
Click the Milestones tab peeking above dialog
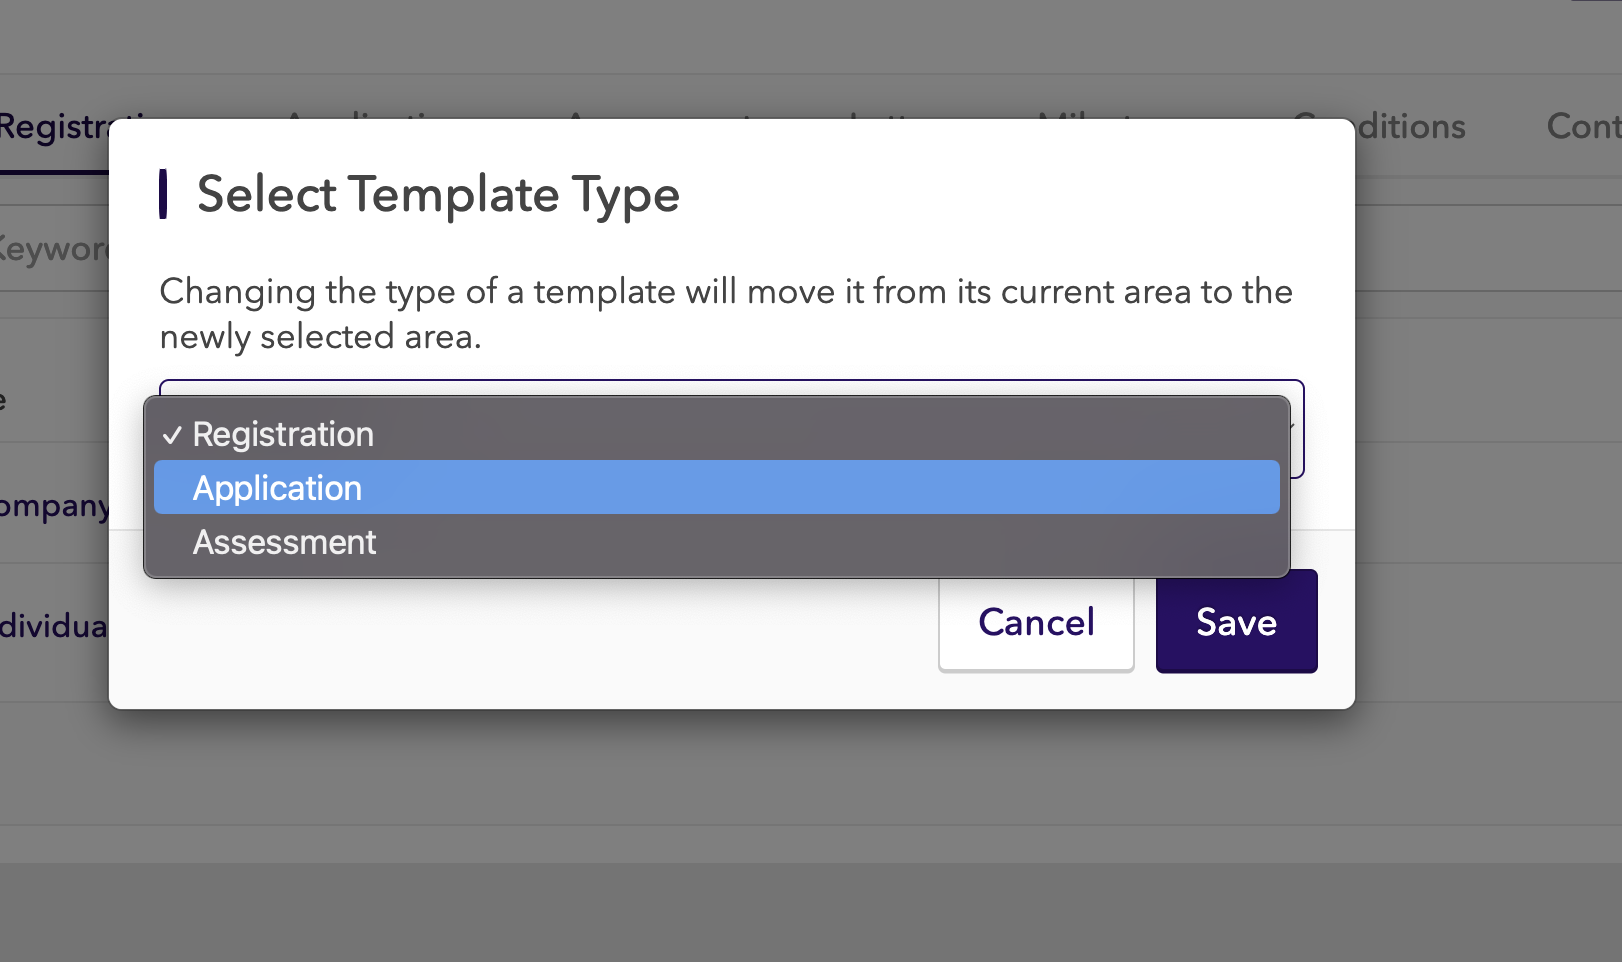(x=1085, y=116)
